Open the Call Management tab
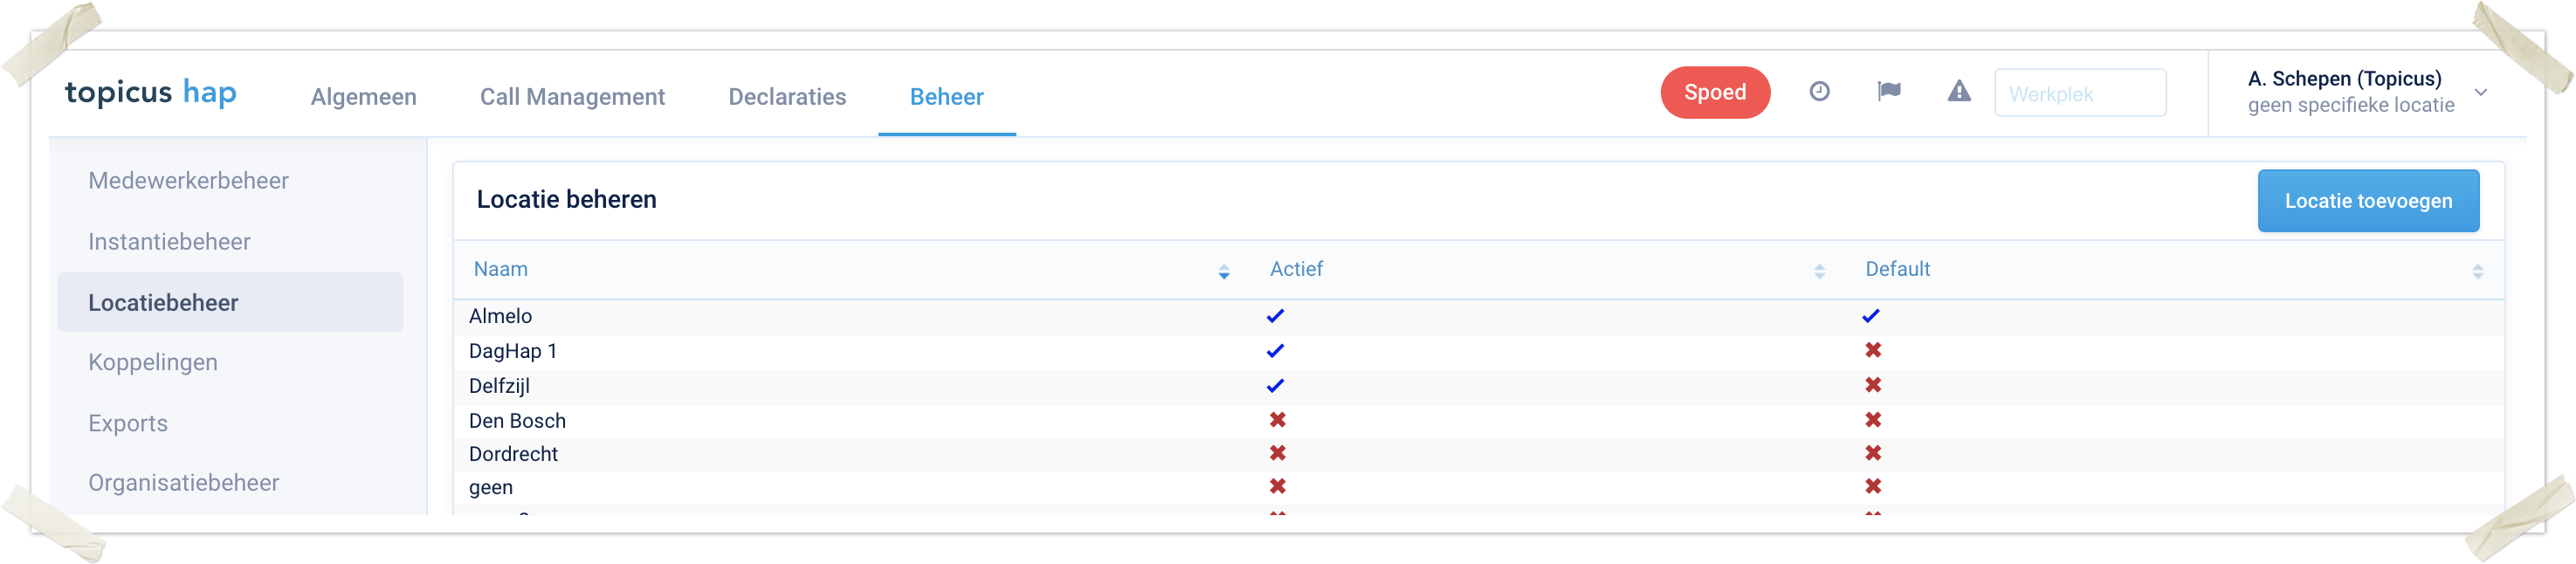Screen dimensions: 2576x564 tap(572, 97)
